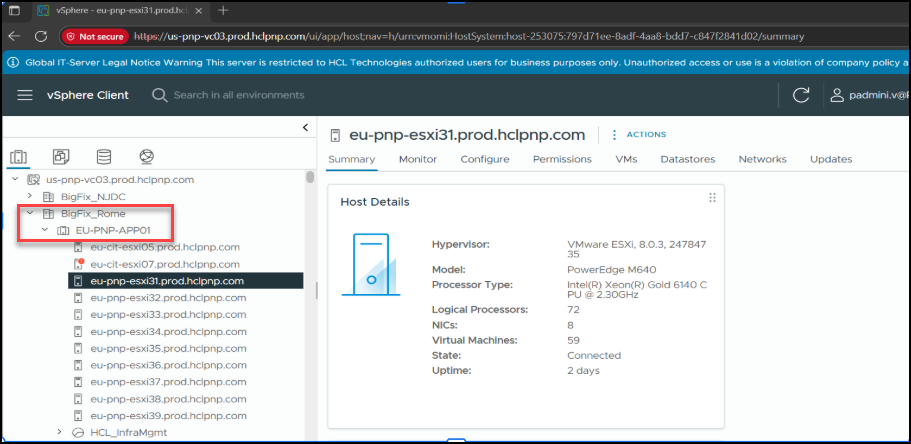Click the eu-cit-esxi05 host icon
The image size is (911, 444).
(78, 247)
